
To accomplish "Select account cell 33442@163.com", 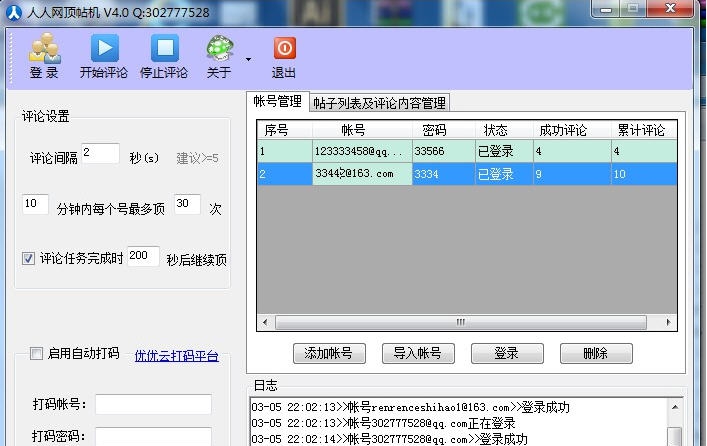I will (x=362, y=174).
